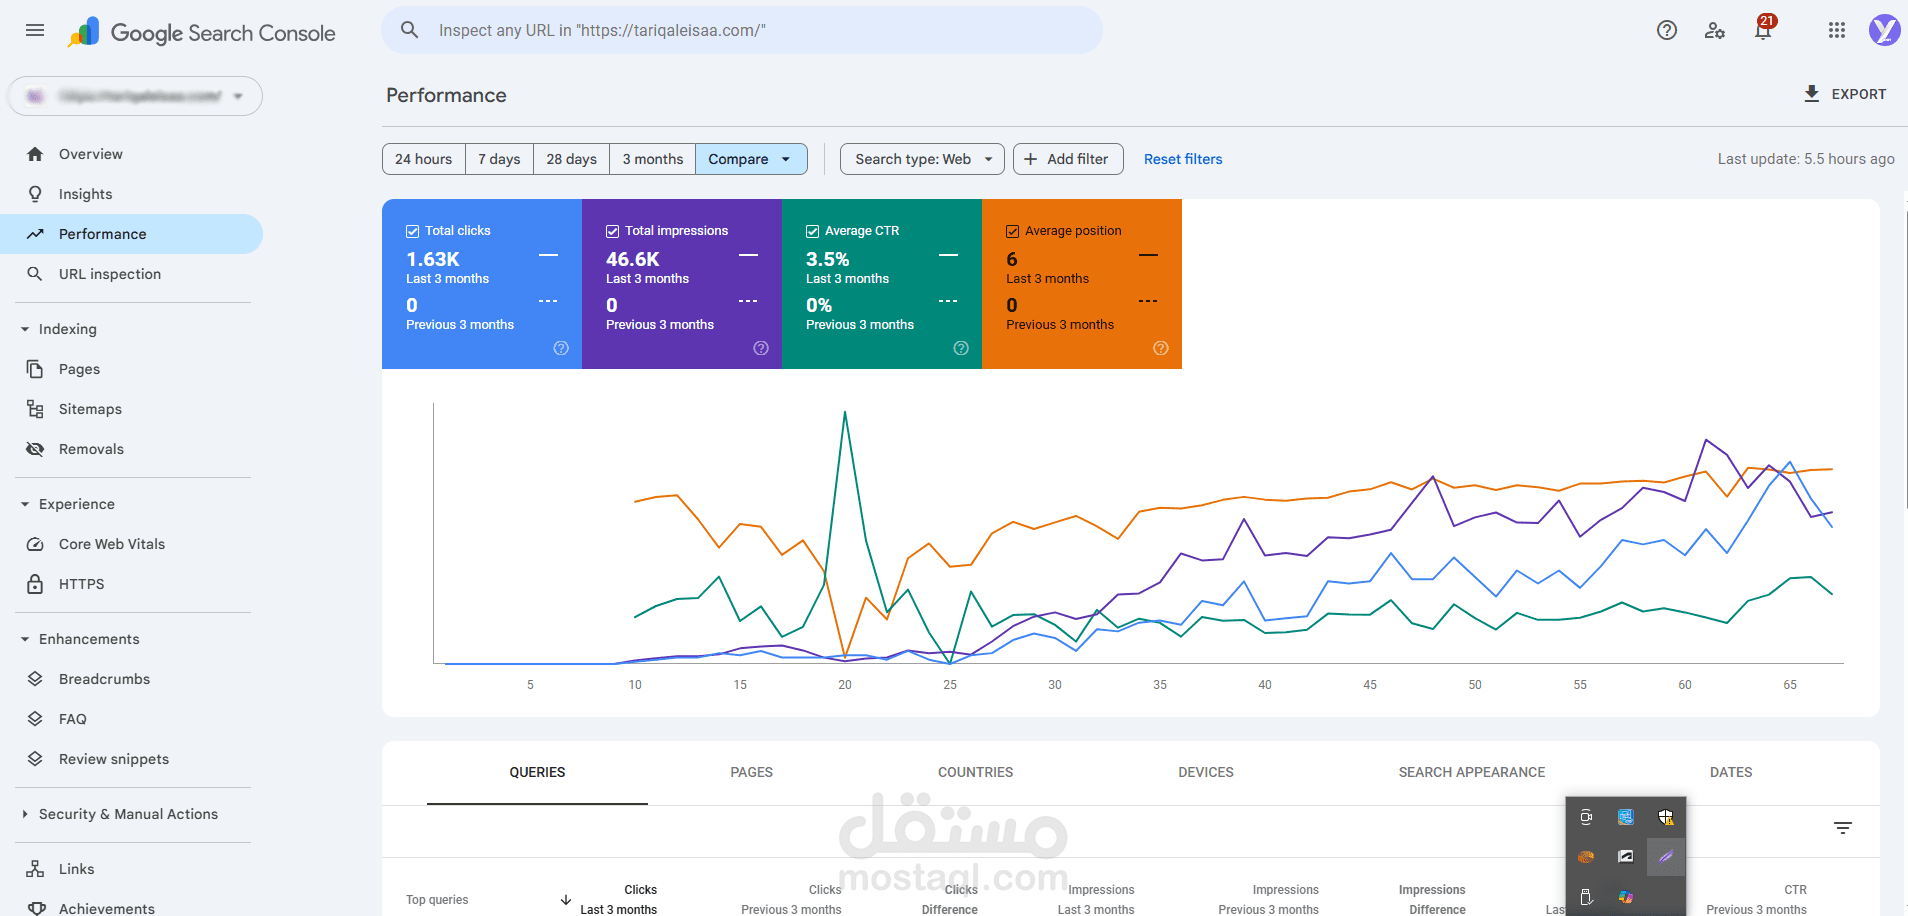
Task: Click help icon on Total clicks card
Action: click(x=561, y=348)
